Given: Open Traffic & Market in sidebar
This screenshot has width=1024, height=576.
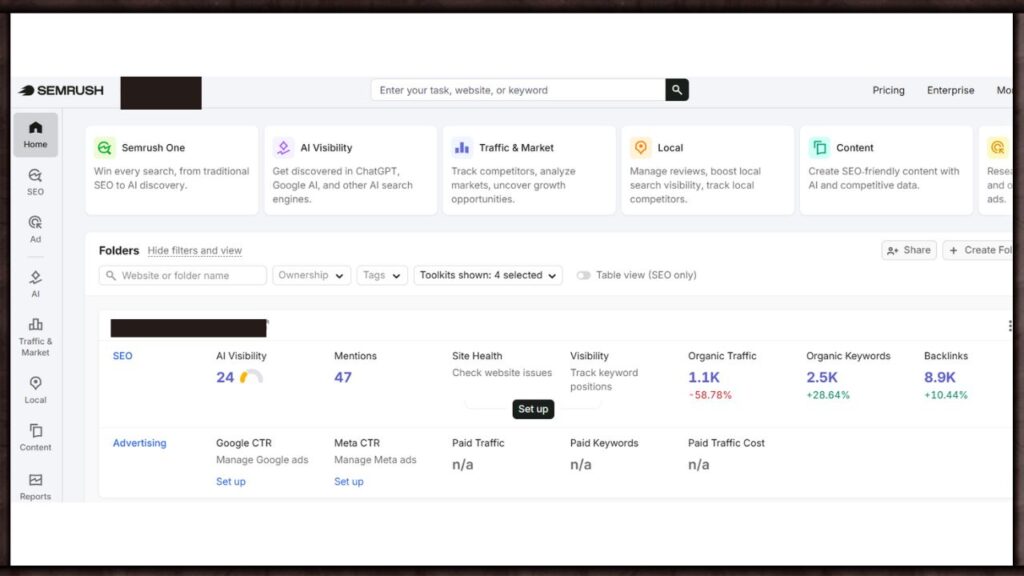Looking at the screenshot, I should [x=35, y=337].
